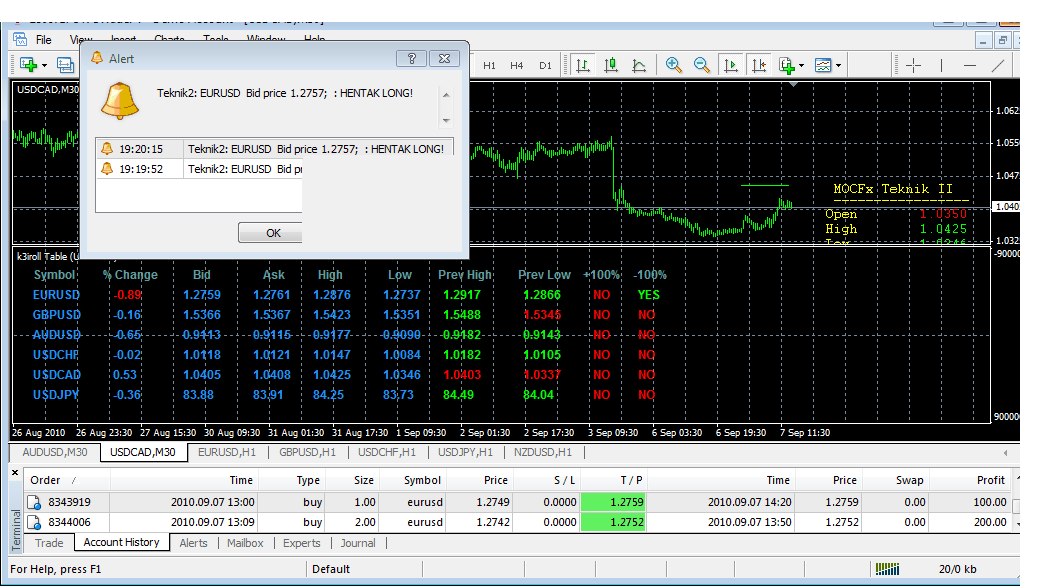Viewport: 1040px width, 586px height.
Task: Toggle chart auto scroll
Action: click(x=731, y=65)
